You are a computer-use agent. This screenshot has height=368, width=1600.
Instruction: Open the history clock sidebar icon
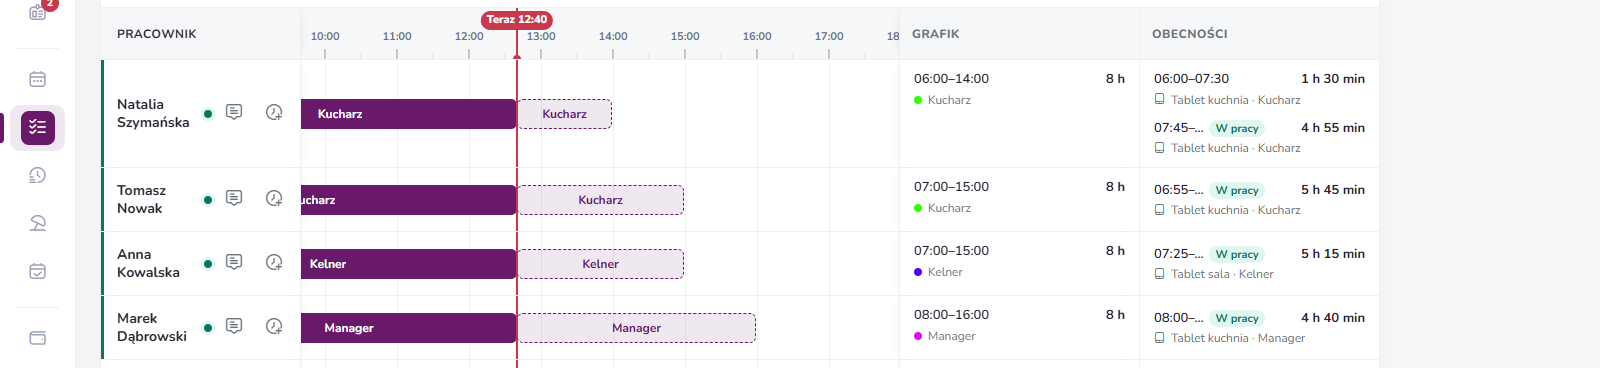(38, 175)
